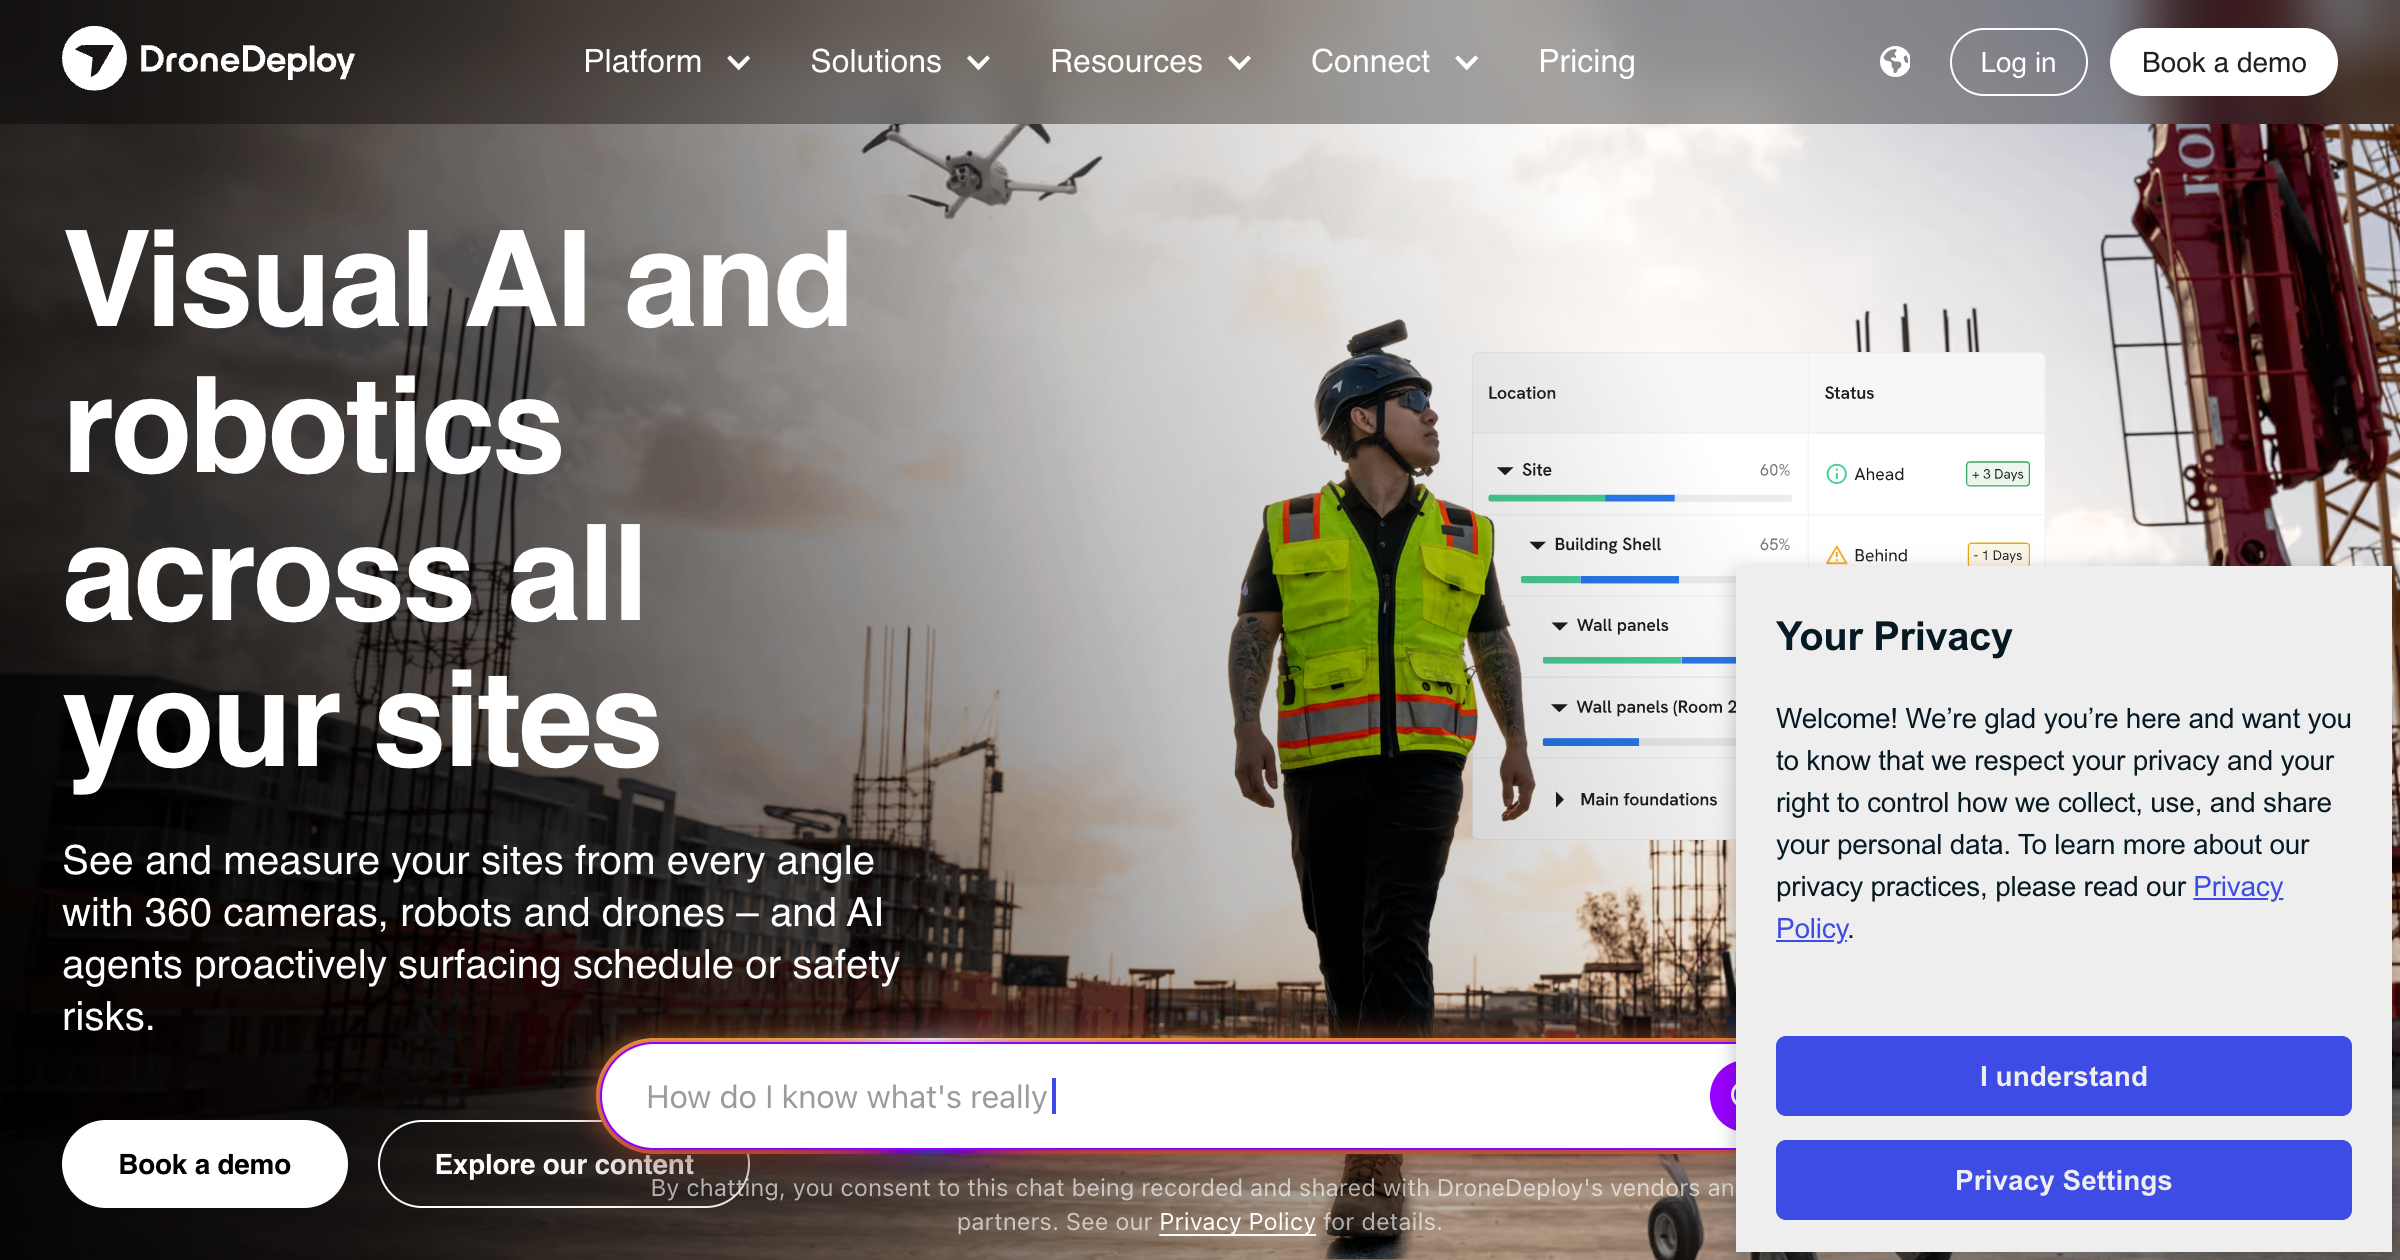Screen dimensions: 2400x1260
Task: Click the Main foundations row label
Action: (1648, 799)
